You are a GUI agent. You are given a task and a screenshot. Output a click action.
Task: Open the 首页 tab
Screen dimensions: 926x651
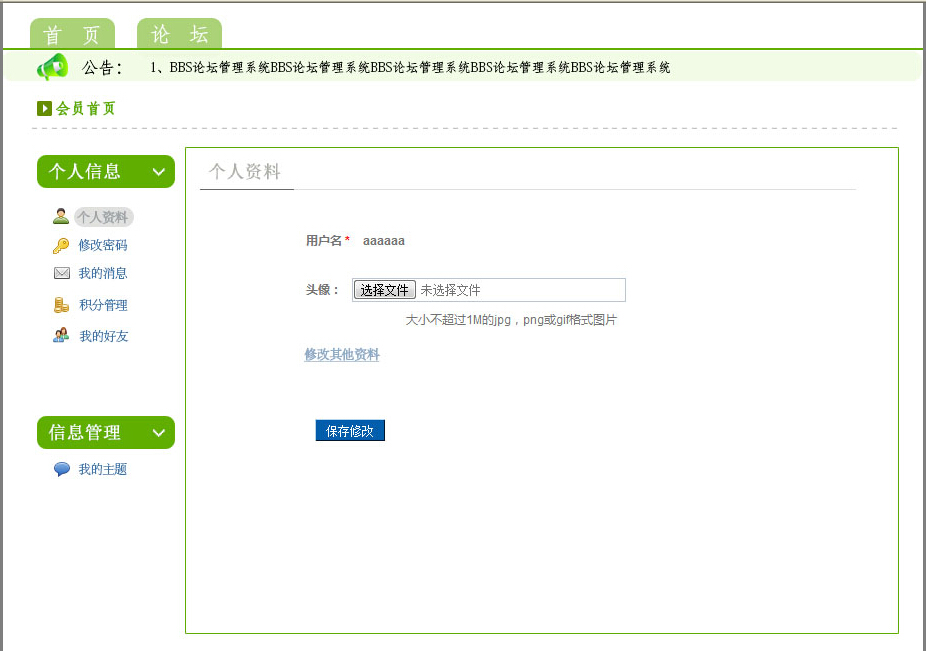(x=72, y=34)
